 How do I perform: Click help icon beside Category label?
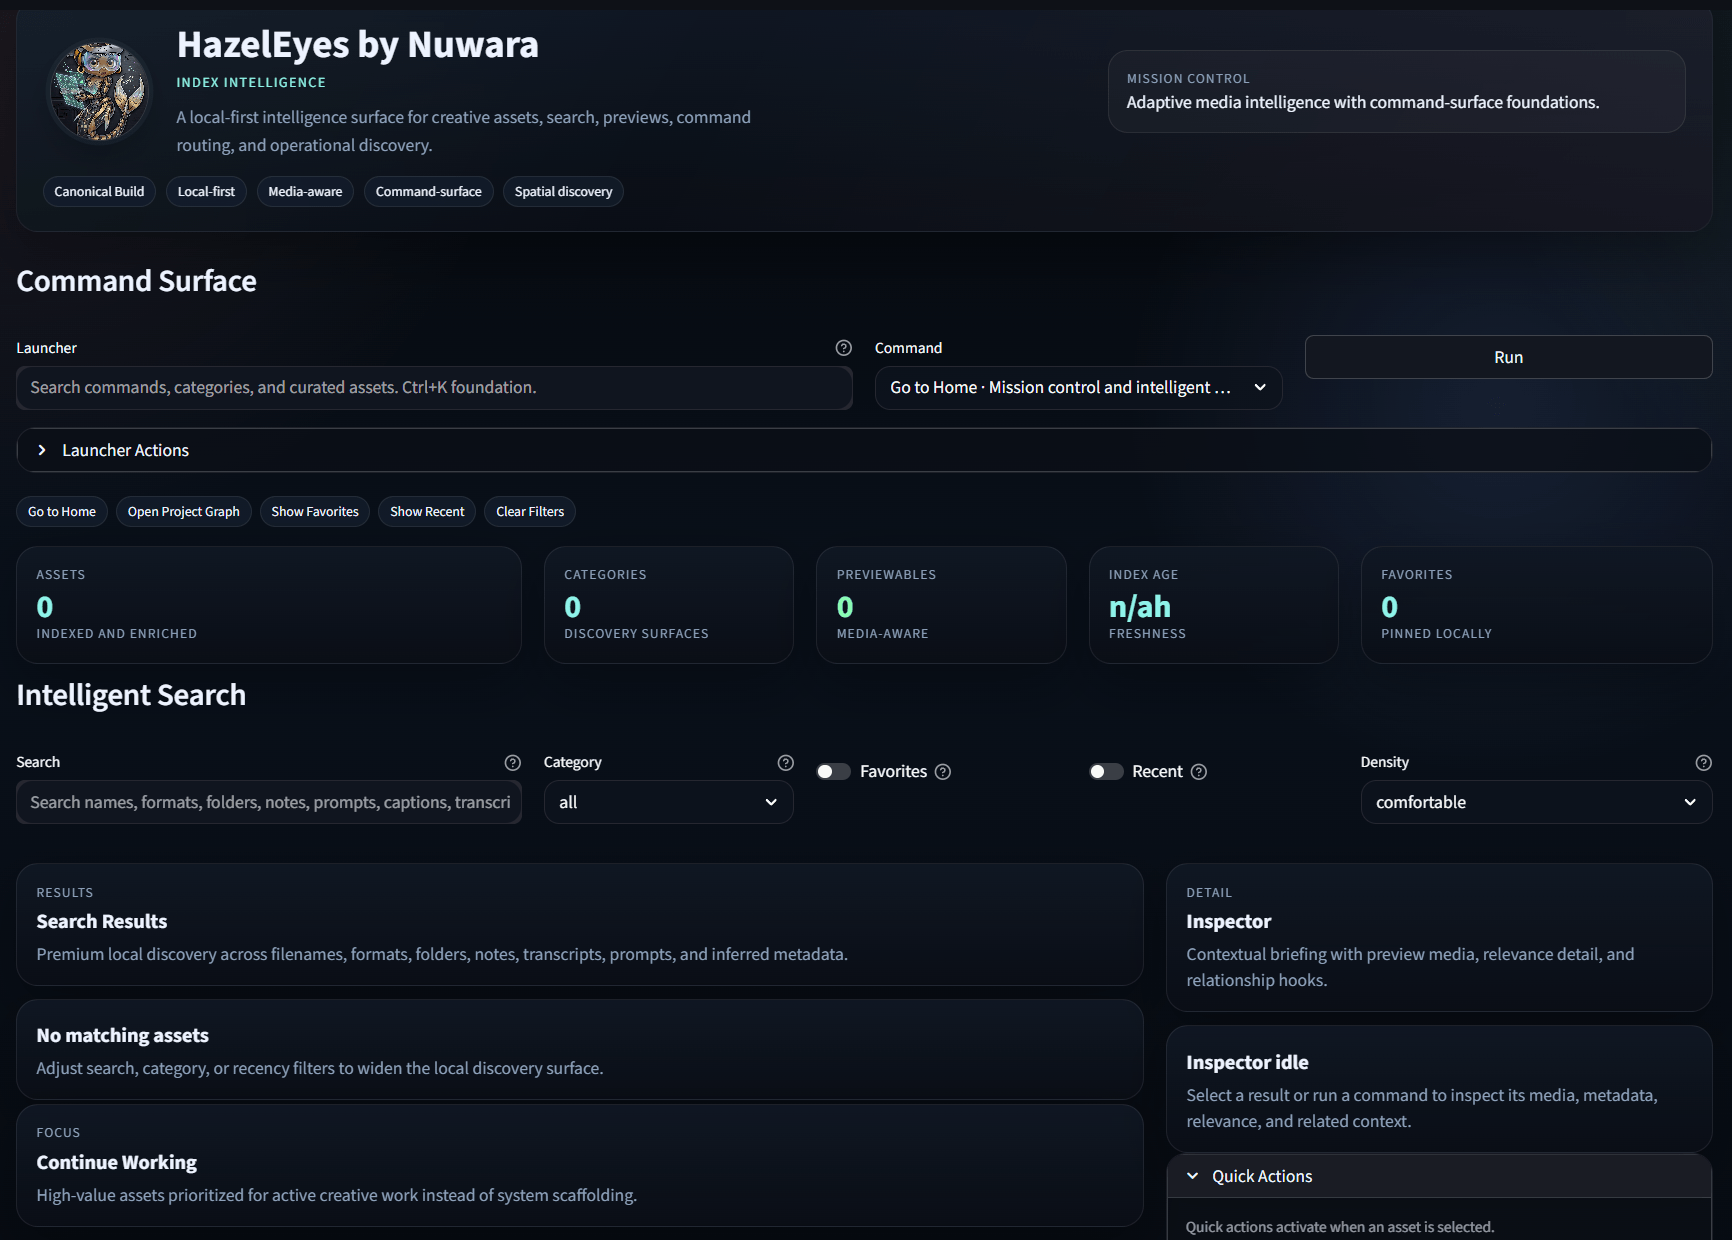pos(785,763)
